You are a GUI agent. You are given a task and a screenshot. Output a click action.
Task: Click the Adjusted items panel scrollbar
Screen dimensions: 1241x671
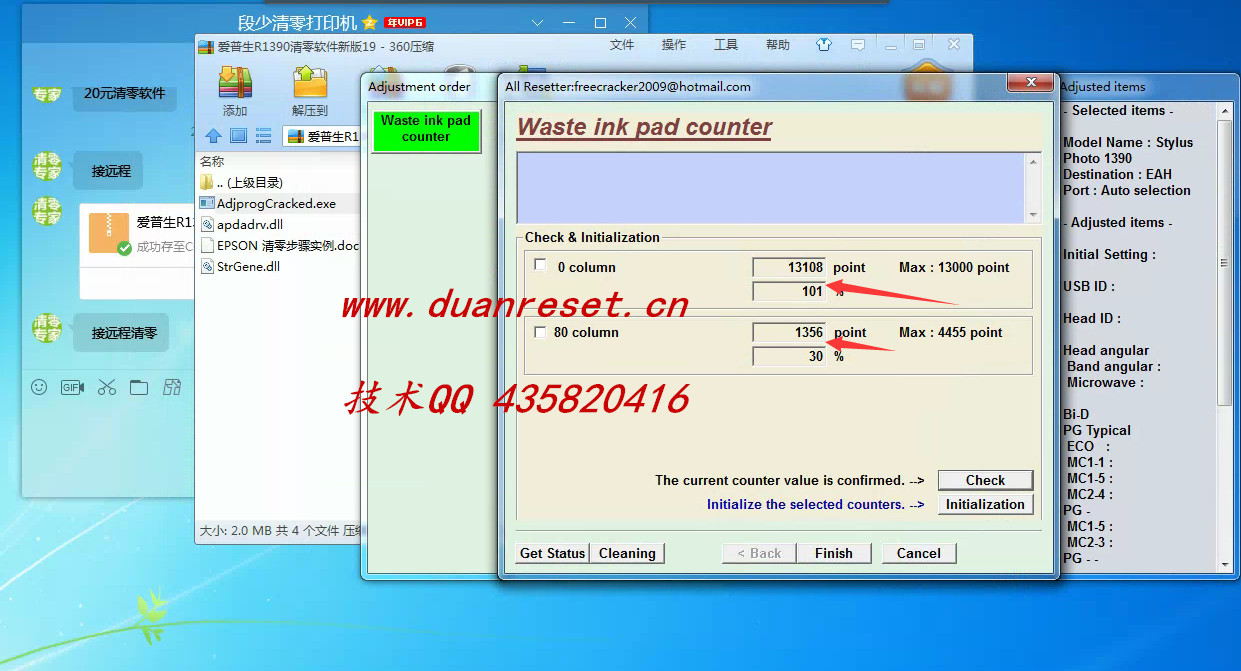point(1225,335)
